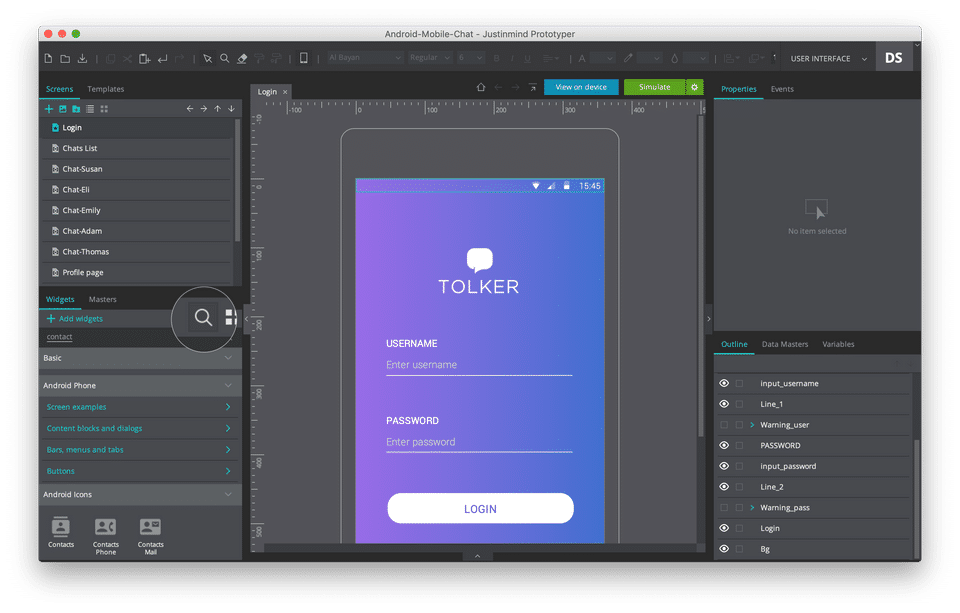Image resolution: width=960 pixels, height=613 pixels.
Task: Click the Contacts Android icon widget
Action: click(61, 532)
